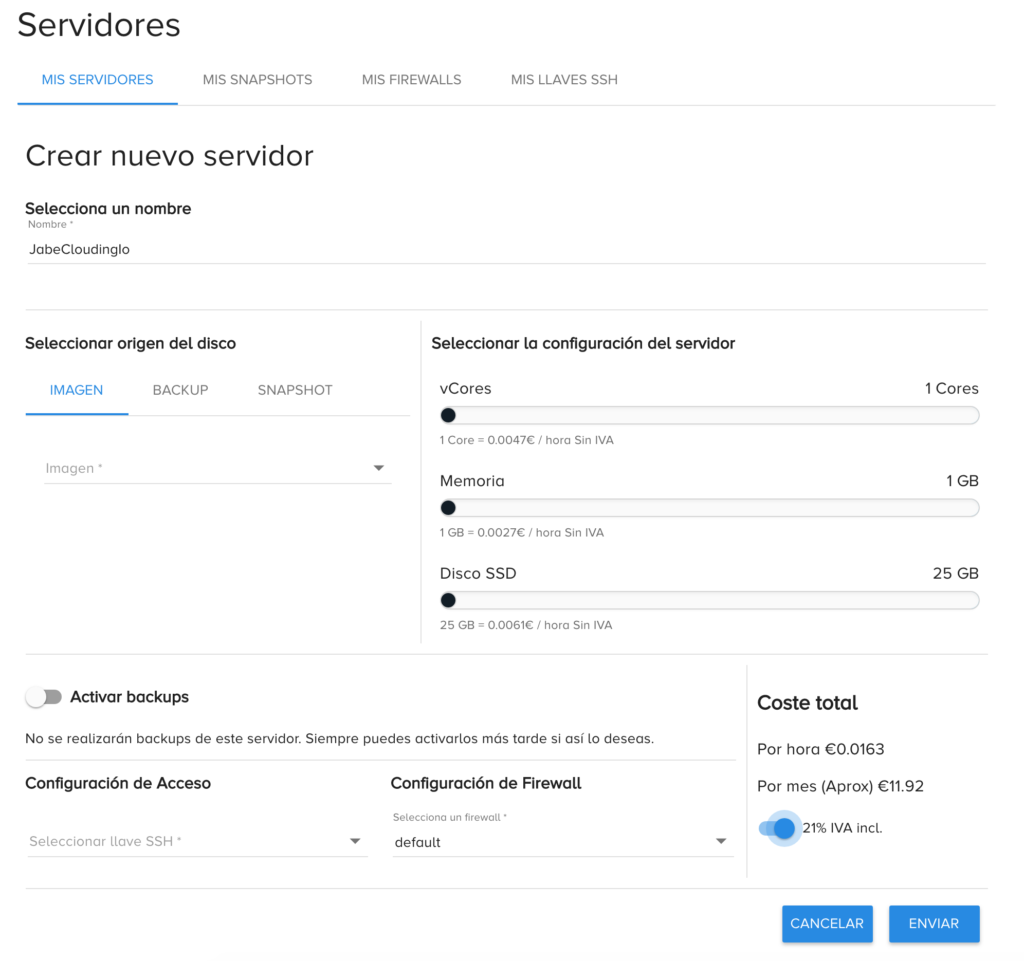Image resolution: width=1024 pixels, height=961 pixels.
Task: Click the '25 GB' disk value
Action: coord(955,574)
